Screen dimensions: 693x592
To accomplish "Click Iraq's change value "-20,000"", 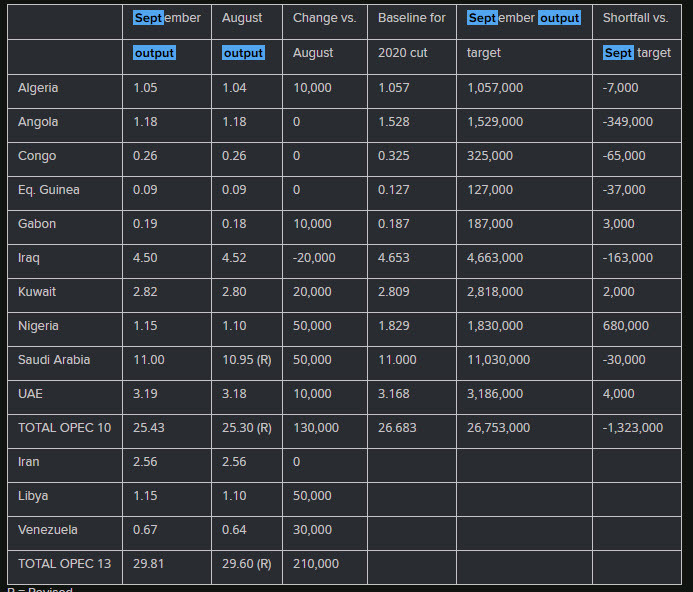I will click(x=314, y=258).
